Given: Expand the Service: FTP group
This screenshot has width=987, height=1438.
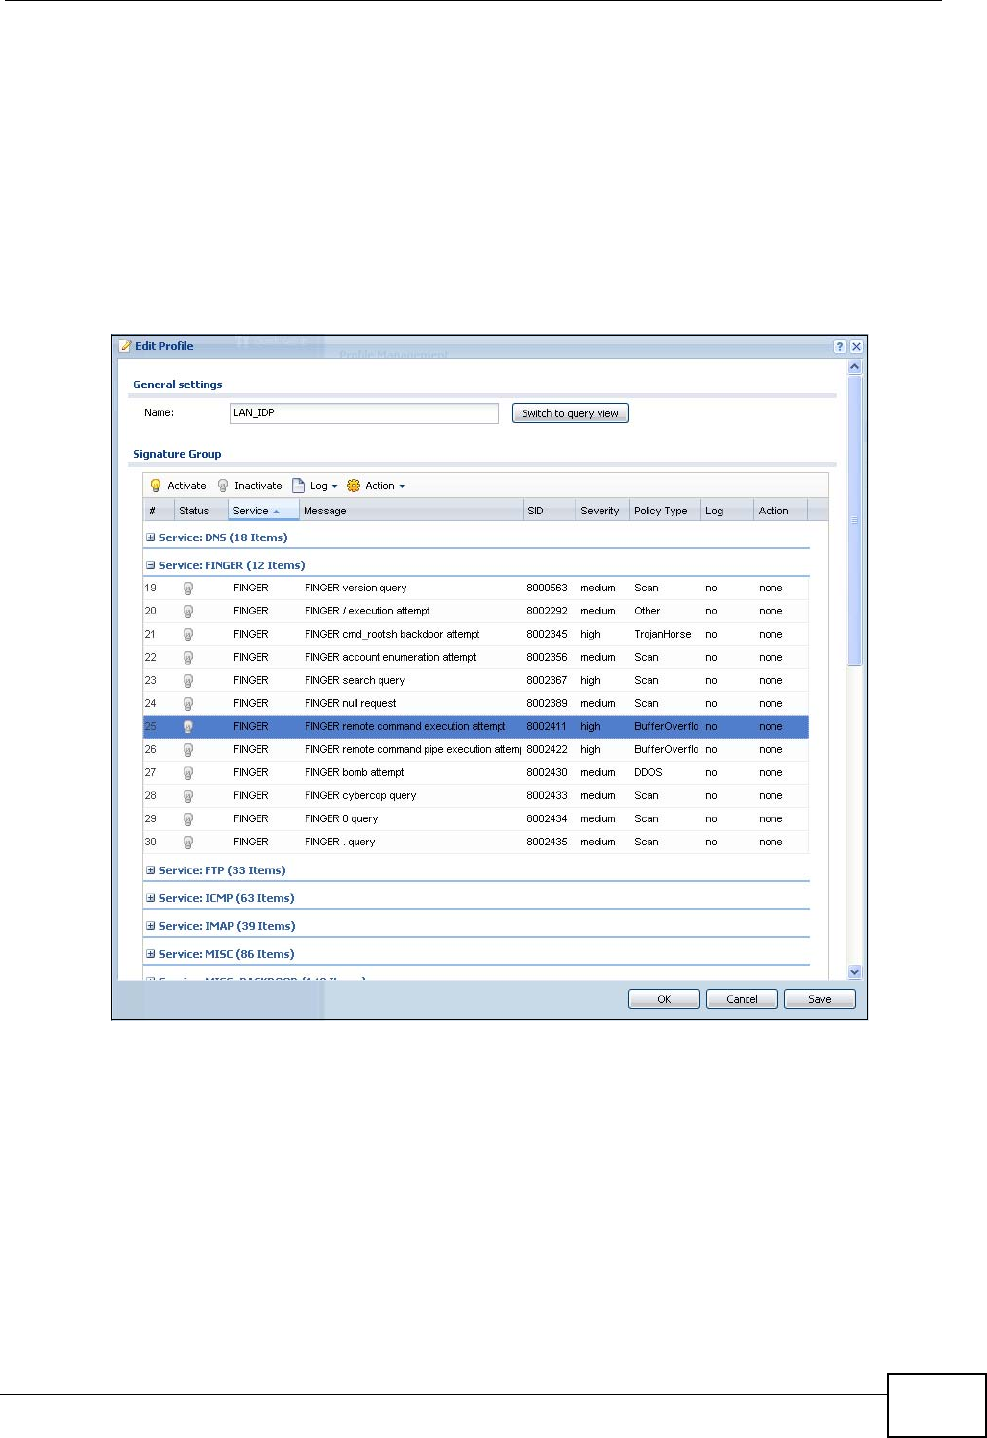Looking at the screenshot, I should click(x=151, y=870).
